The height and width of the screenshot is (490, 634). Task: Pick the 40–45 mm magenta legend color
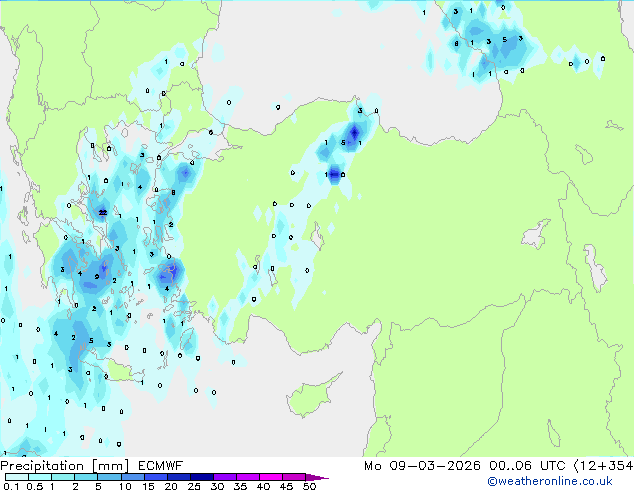271,477
